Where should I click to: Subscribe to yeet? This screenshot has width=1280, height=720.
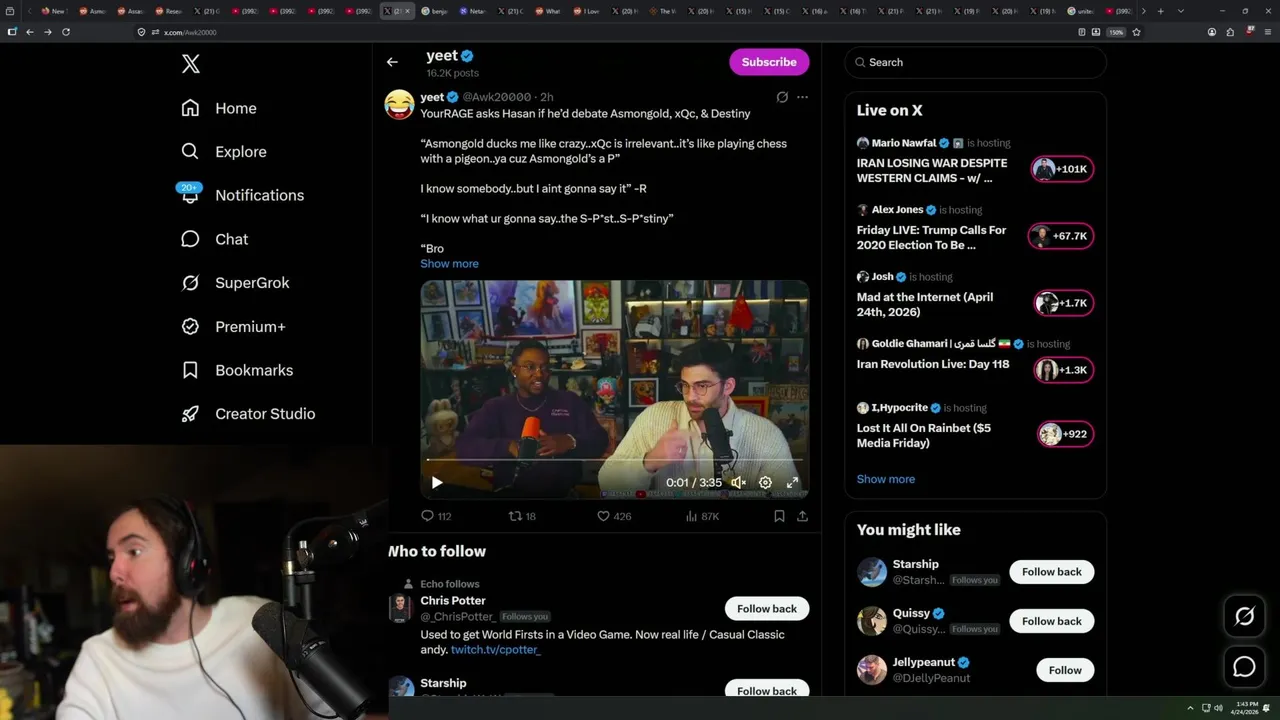tap(769, 62)
